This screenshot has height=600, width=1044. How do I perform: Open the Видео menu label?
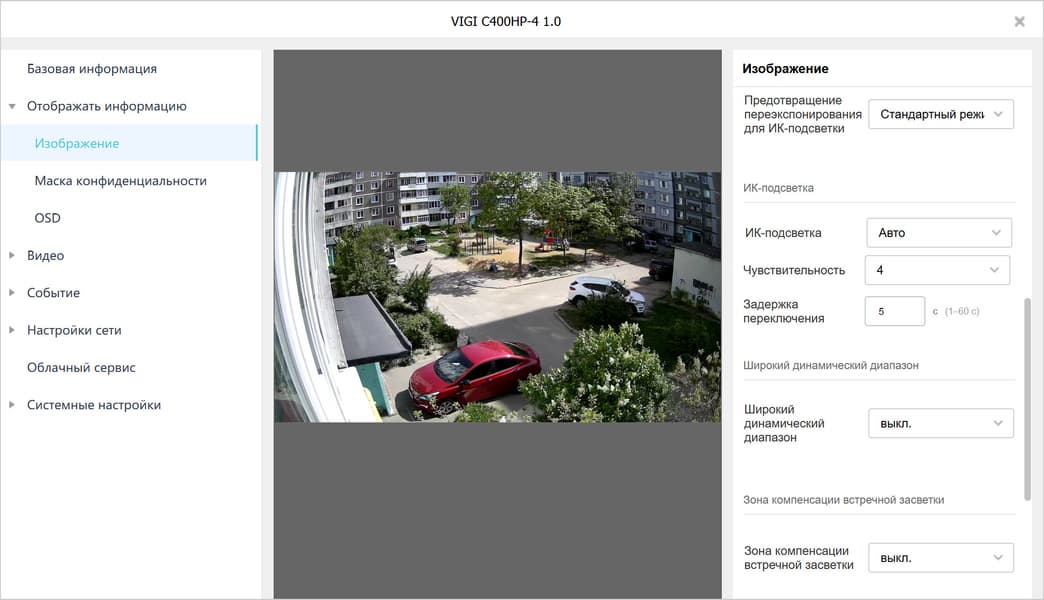(x=45, y=255)
